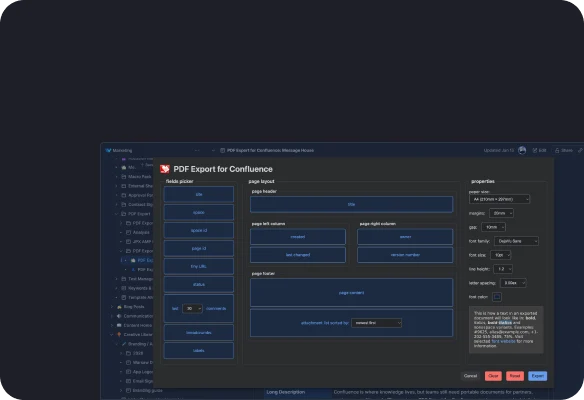584x400 pixels.
Task: Open the font size dropdown
Action: [501, 255]
